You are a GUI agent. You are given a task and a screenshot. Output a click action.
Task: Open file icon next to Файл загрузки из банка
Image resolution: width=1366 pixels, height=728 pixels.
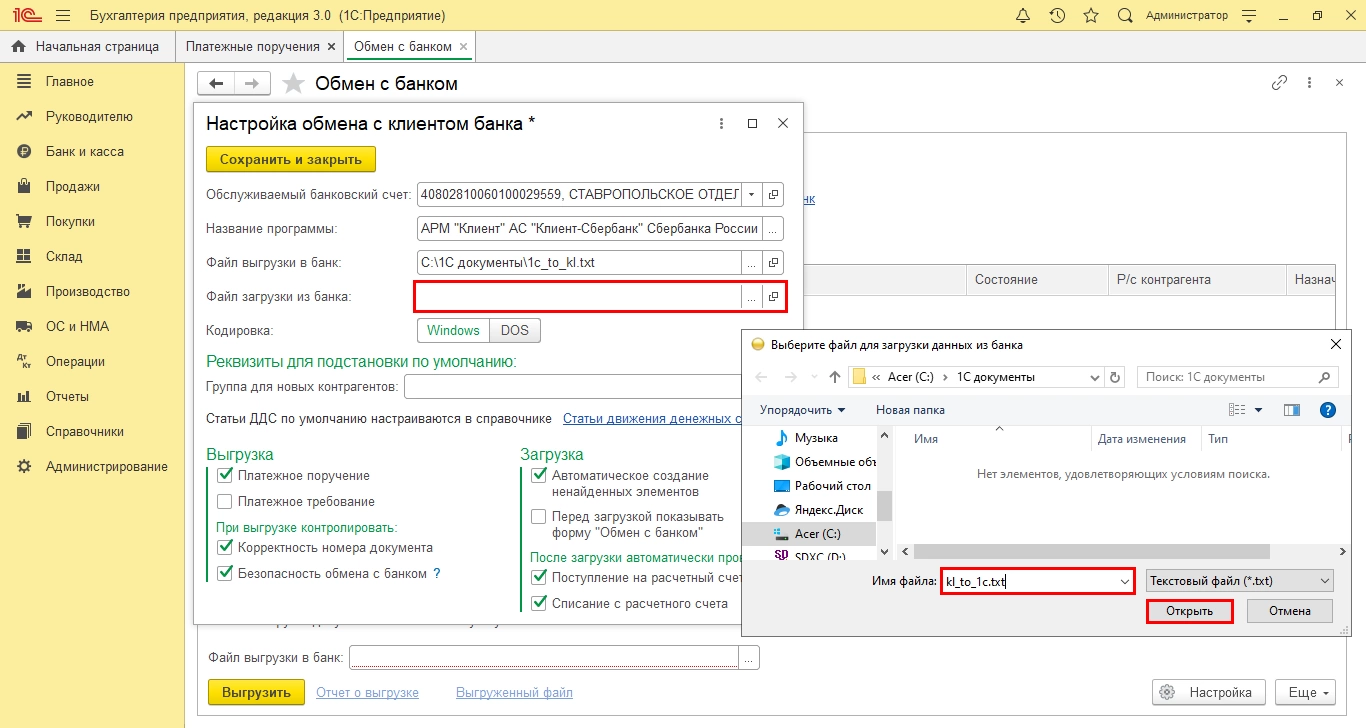coord(773,296)
